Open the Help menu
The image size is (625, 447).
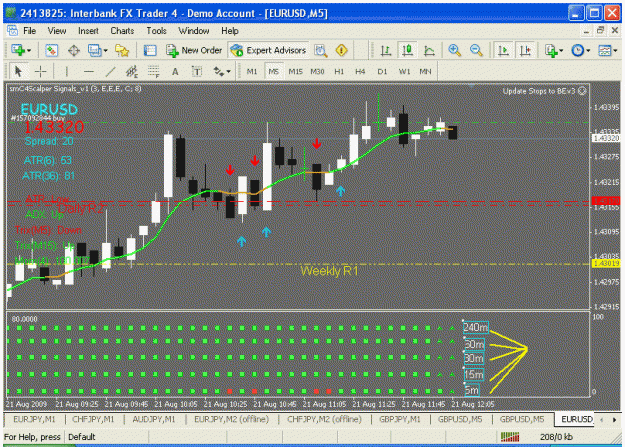coord(230,31)
